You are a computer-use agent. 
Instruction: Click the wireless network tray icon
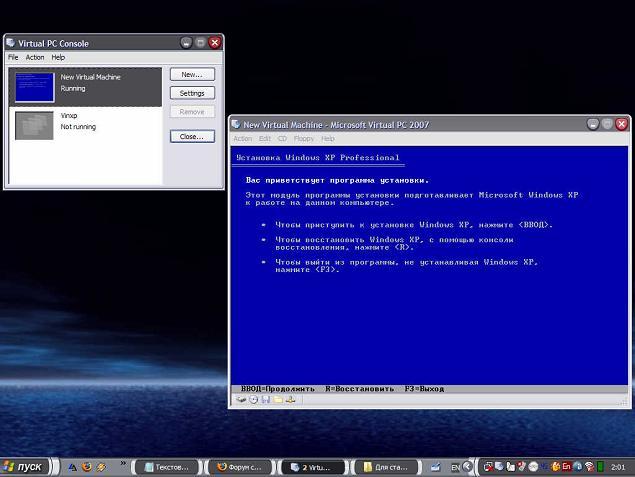[589, 467]
